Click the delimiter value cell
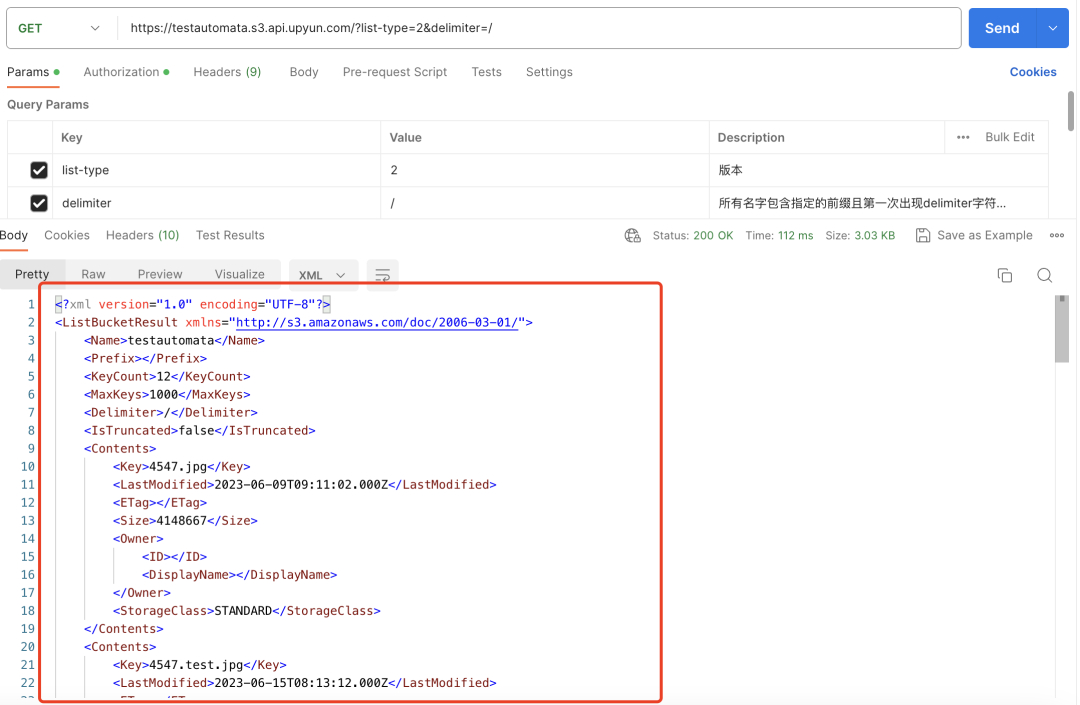This screenshot has width=1080, height=705. [545, 203]
